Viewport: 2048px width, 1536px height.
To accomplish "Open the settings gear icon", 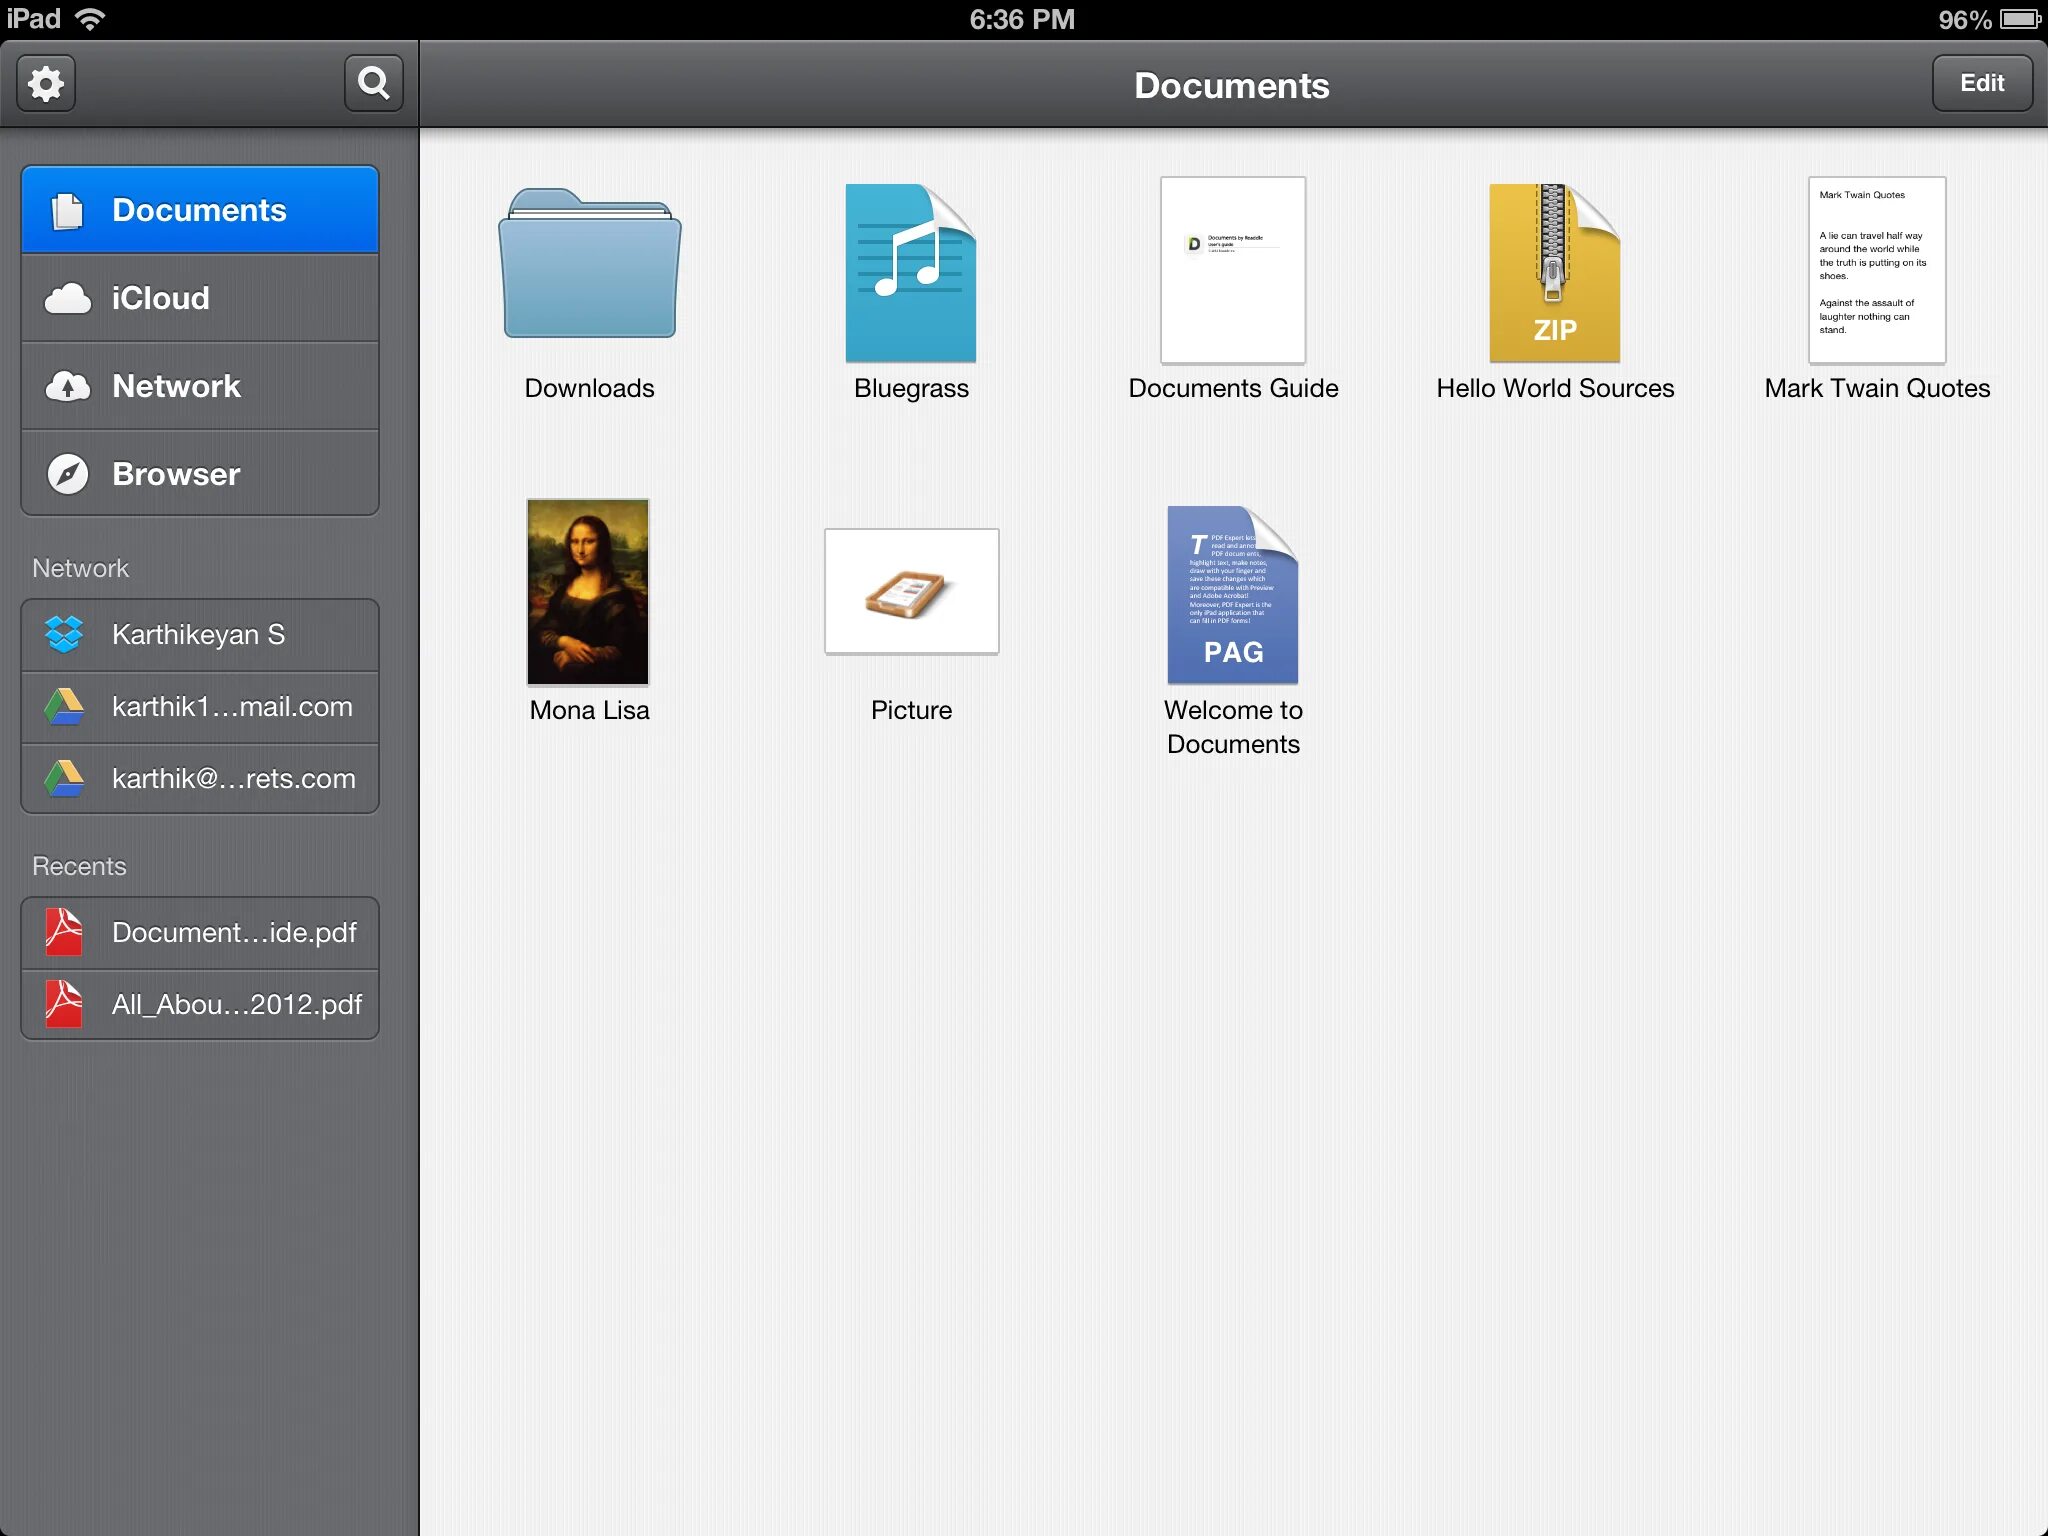I will (46, 83).
